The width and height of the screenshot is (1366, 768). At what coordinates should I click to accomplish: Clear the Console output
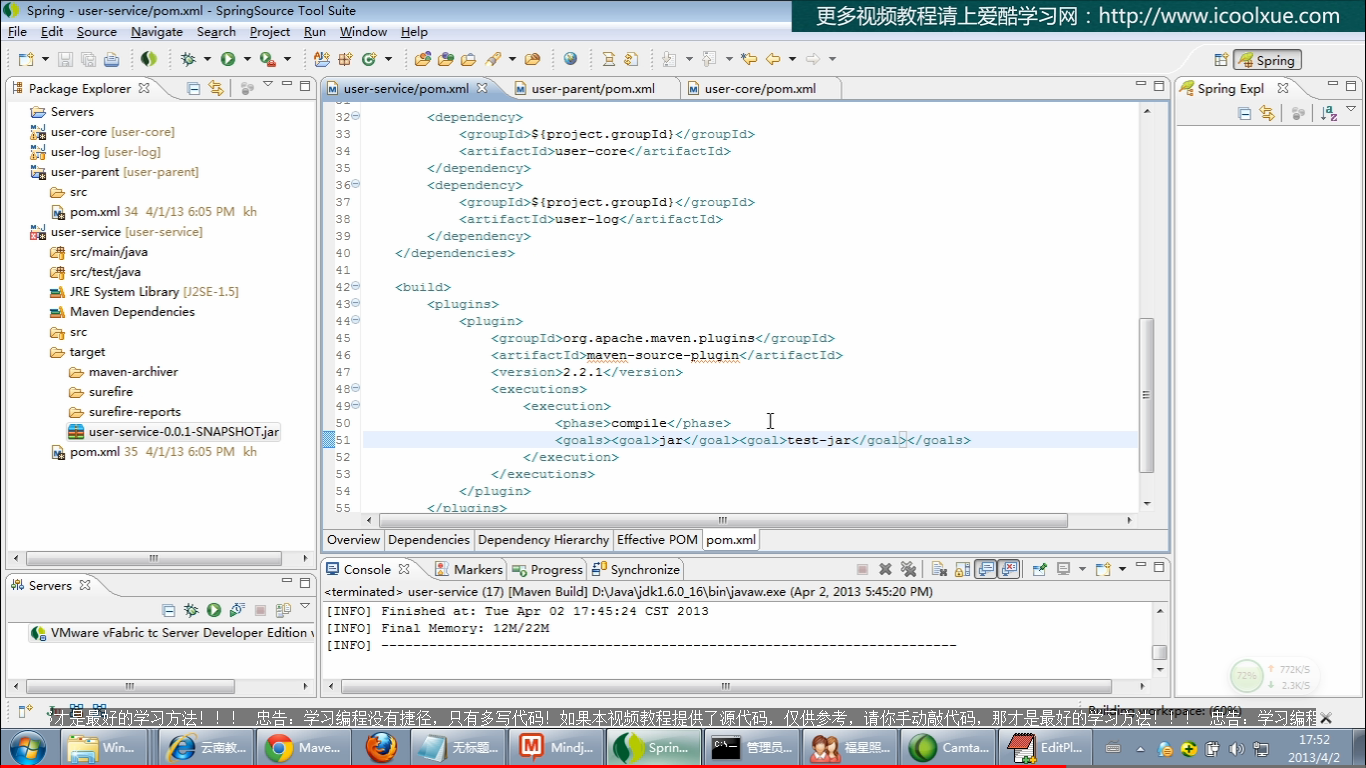point(939,569)
